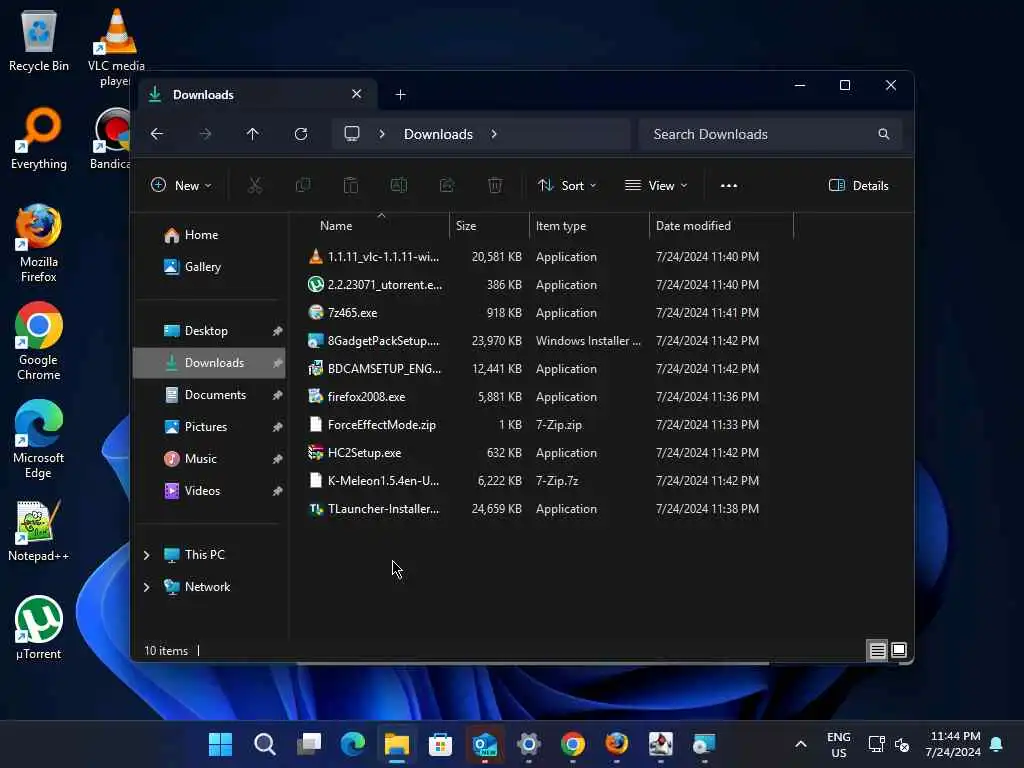
Task: Click the Paste clipboard icon
Action: [x=351, y=185]
